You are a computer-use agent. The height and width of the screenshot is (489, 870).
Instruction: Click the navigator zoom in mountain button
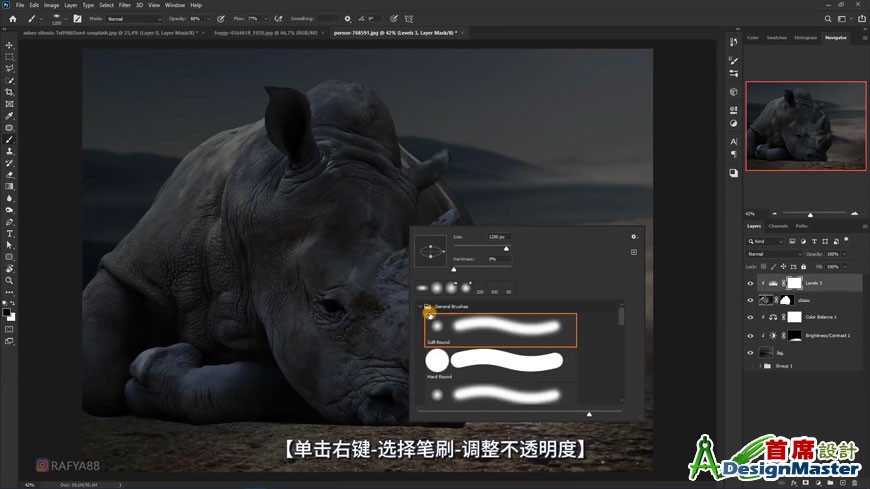854,214
